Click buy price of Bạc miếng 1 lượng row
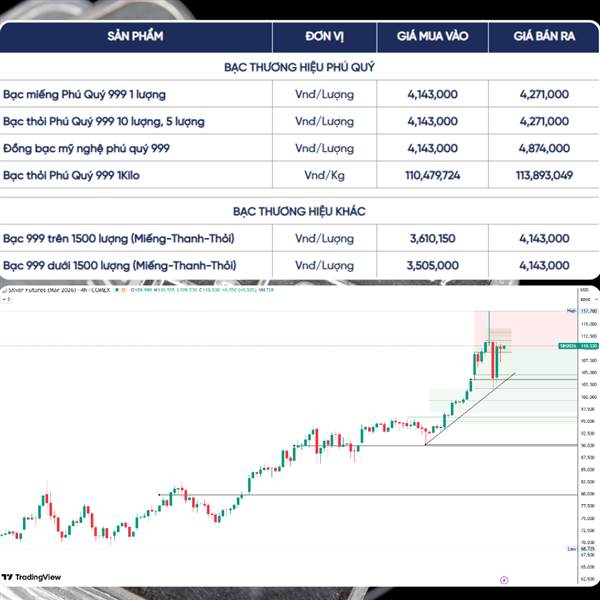 (x=432, y=94)
